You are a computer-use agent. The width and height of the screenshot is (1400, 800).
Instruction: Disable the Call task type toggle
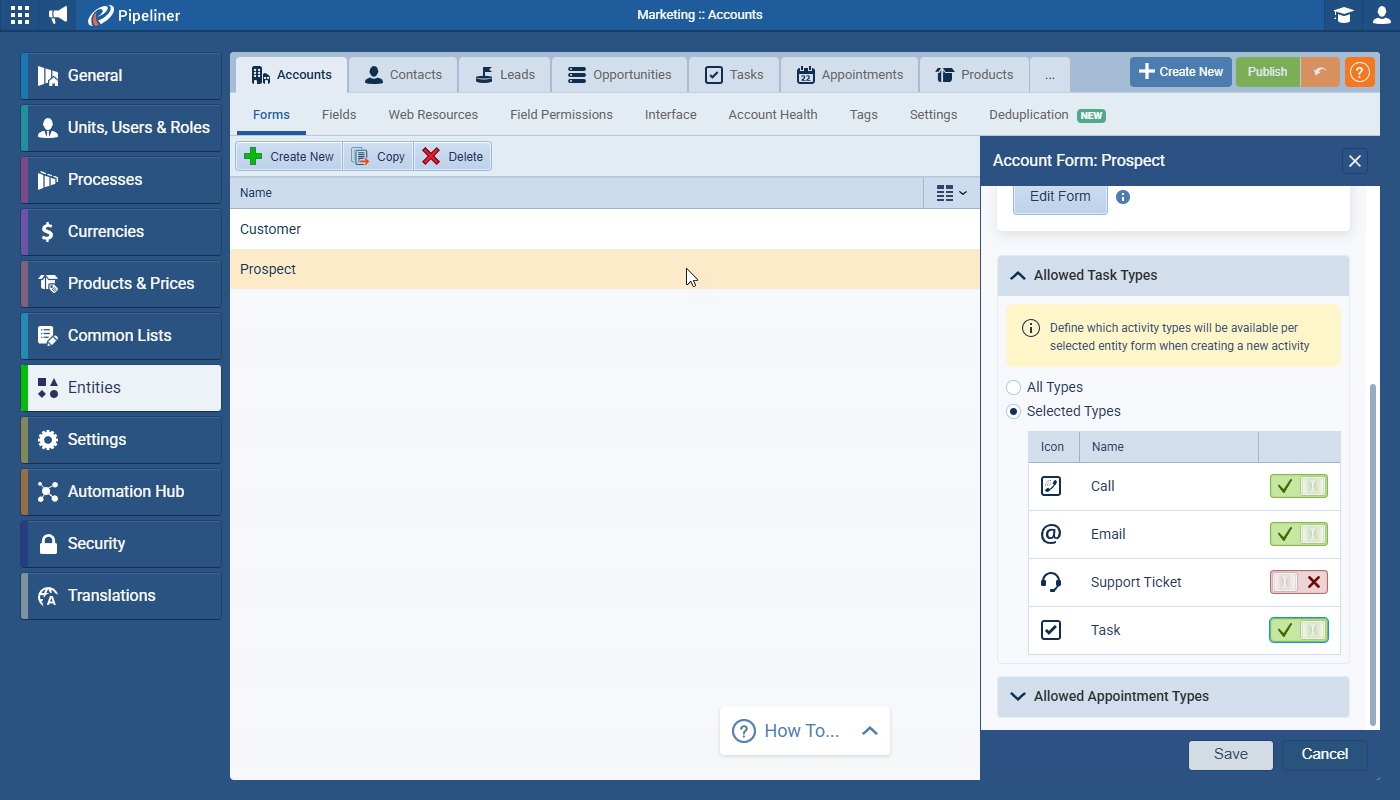click(x=1298, y=486)
